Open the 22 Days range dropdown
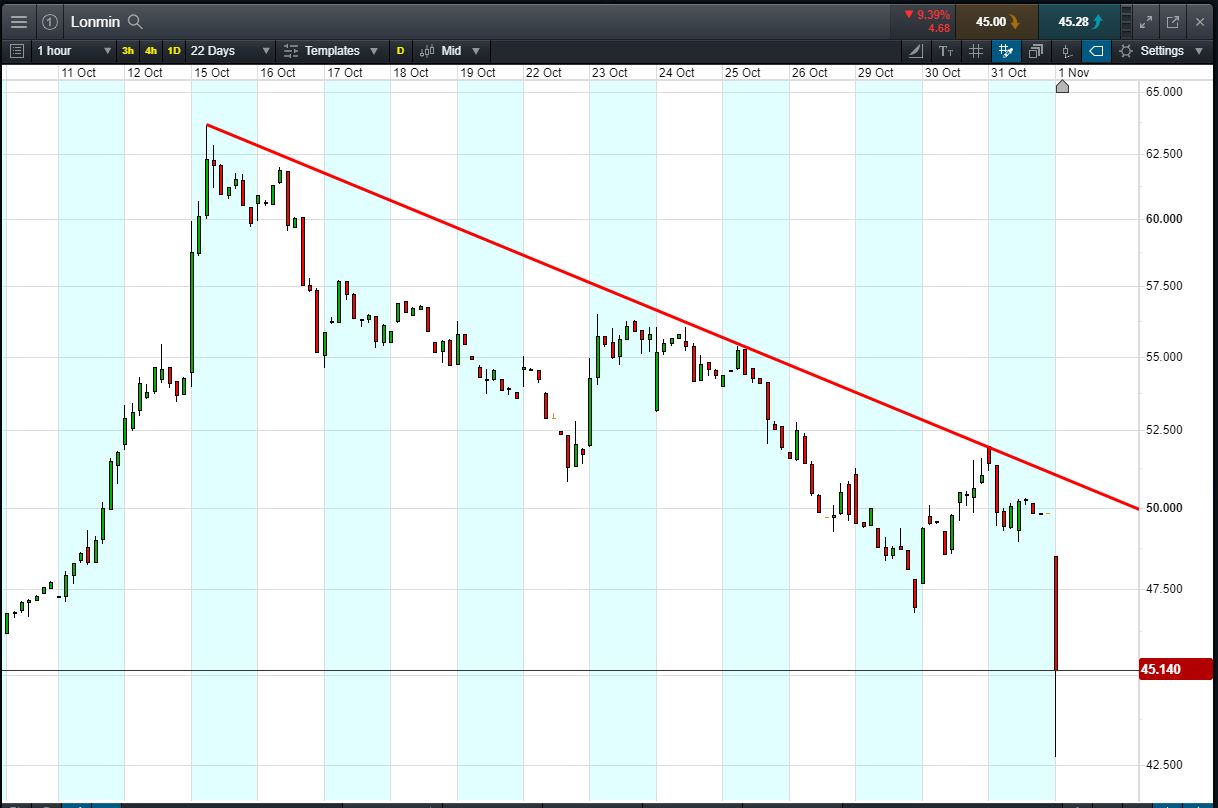 pyautogui.click(x=230, y=51)
